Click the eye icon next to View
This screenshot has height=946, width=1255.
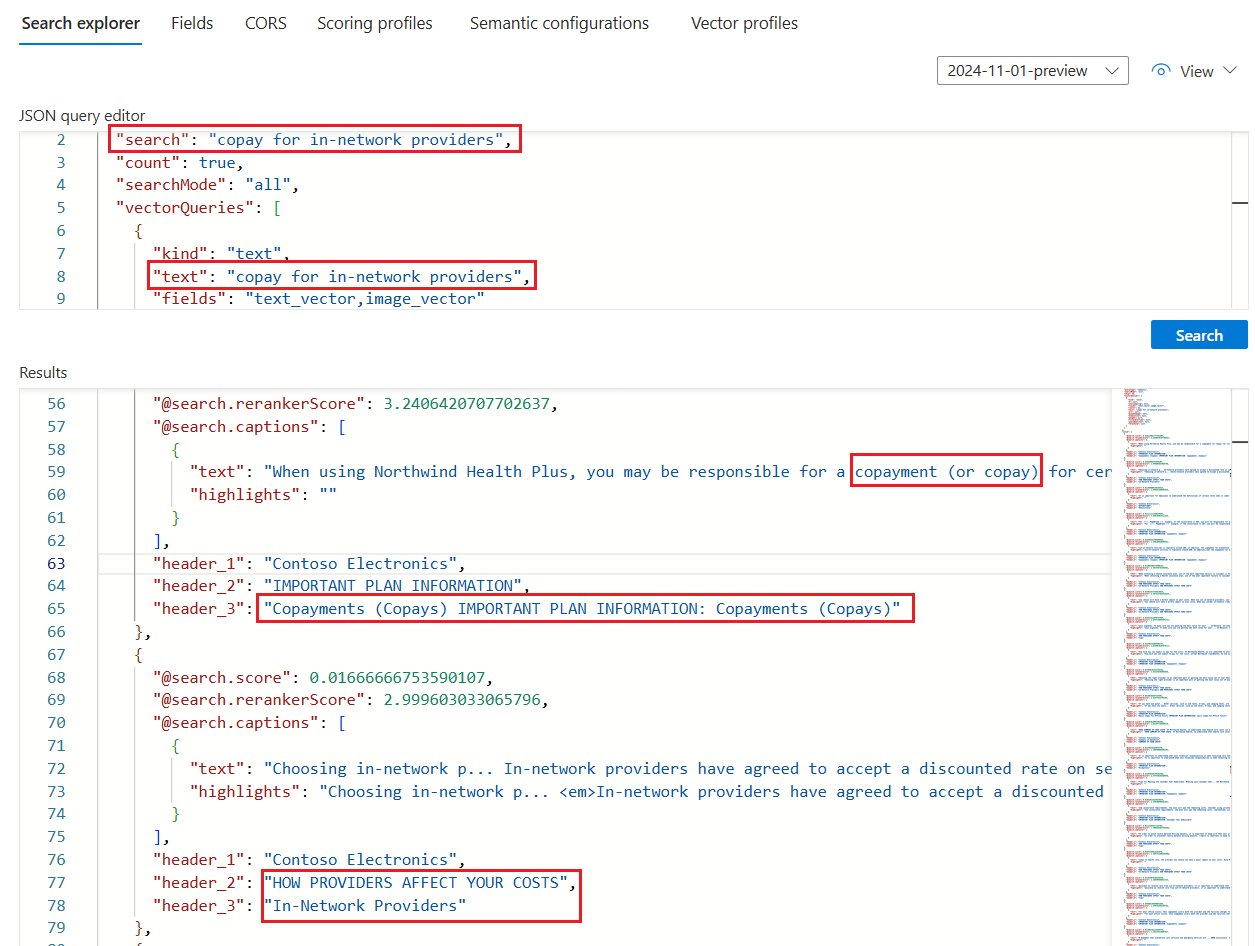(x=1161, y=71)
